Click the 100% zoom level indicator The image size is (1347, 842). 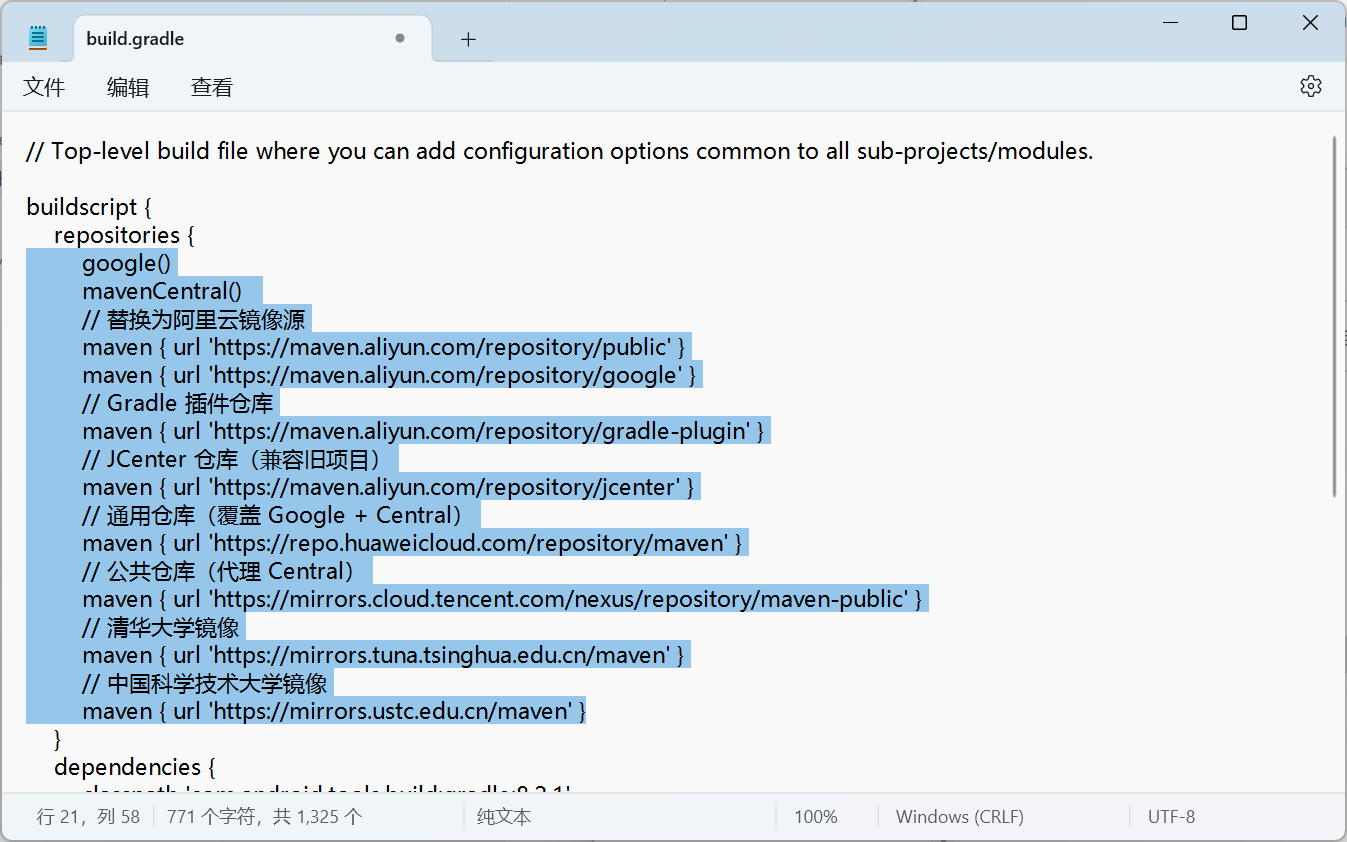[816, 817]
